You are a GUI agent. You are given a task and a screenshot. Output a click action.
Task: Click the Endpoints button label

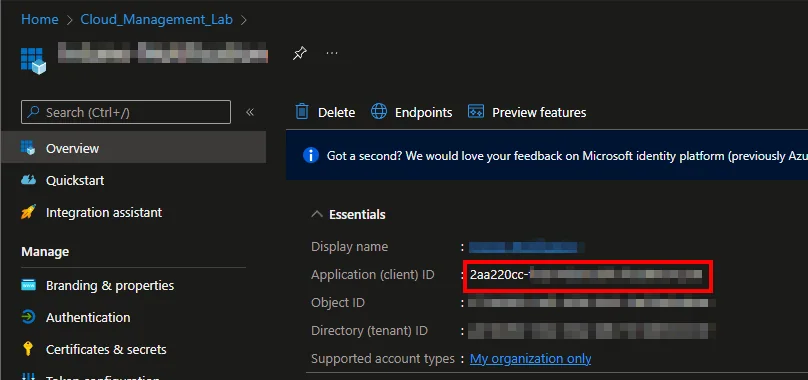[x=424, y=112]
